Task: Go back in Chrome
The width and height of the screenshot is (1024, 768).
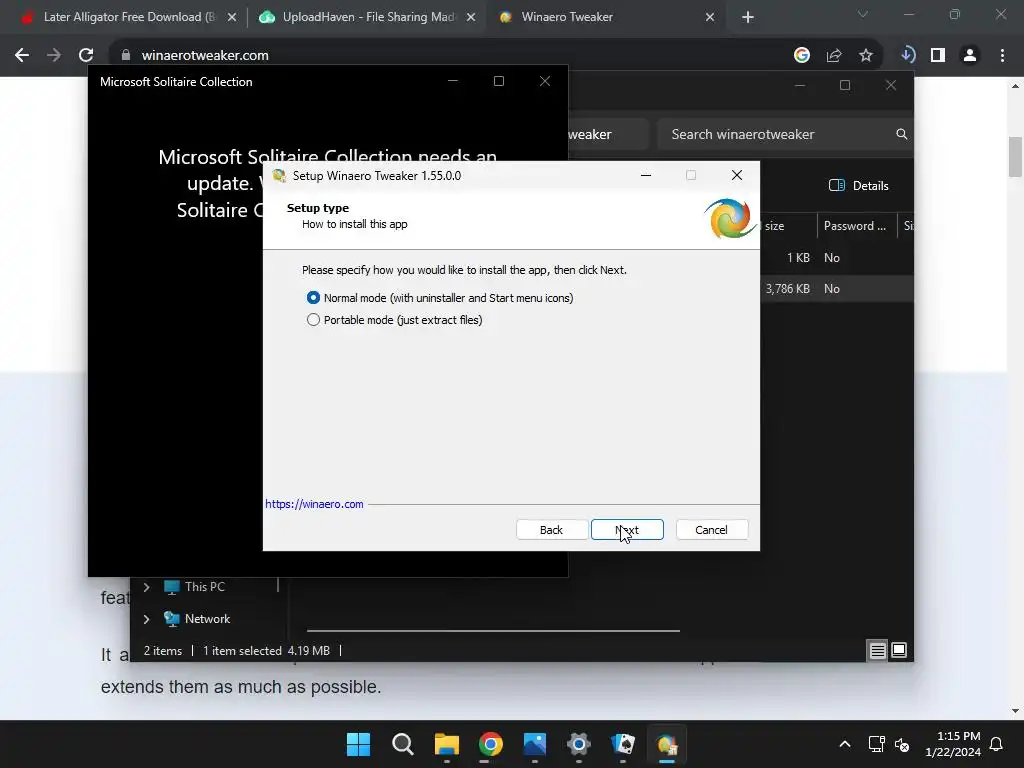Action: click(x=22, y=56)
